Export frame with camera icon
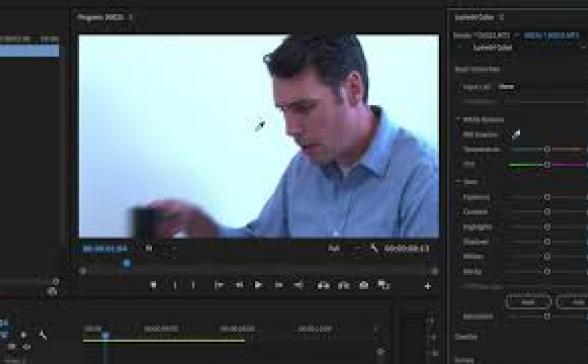The height and width of the screenshot is (364, 588). 363,285
